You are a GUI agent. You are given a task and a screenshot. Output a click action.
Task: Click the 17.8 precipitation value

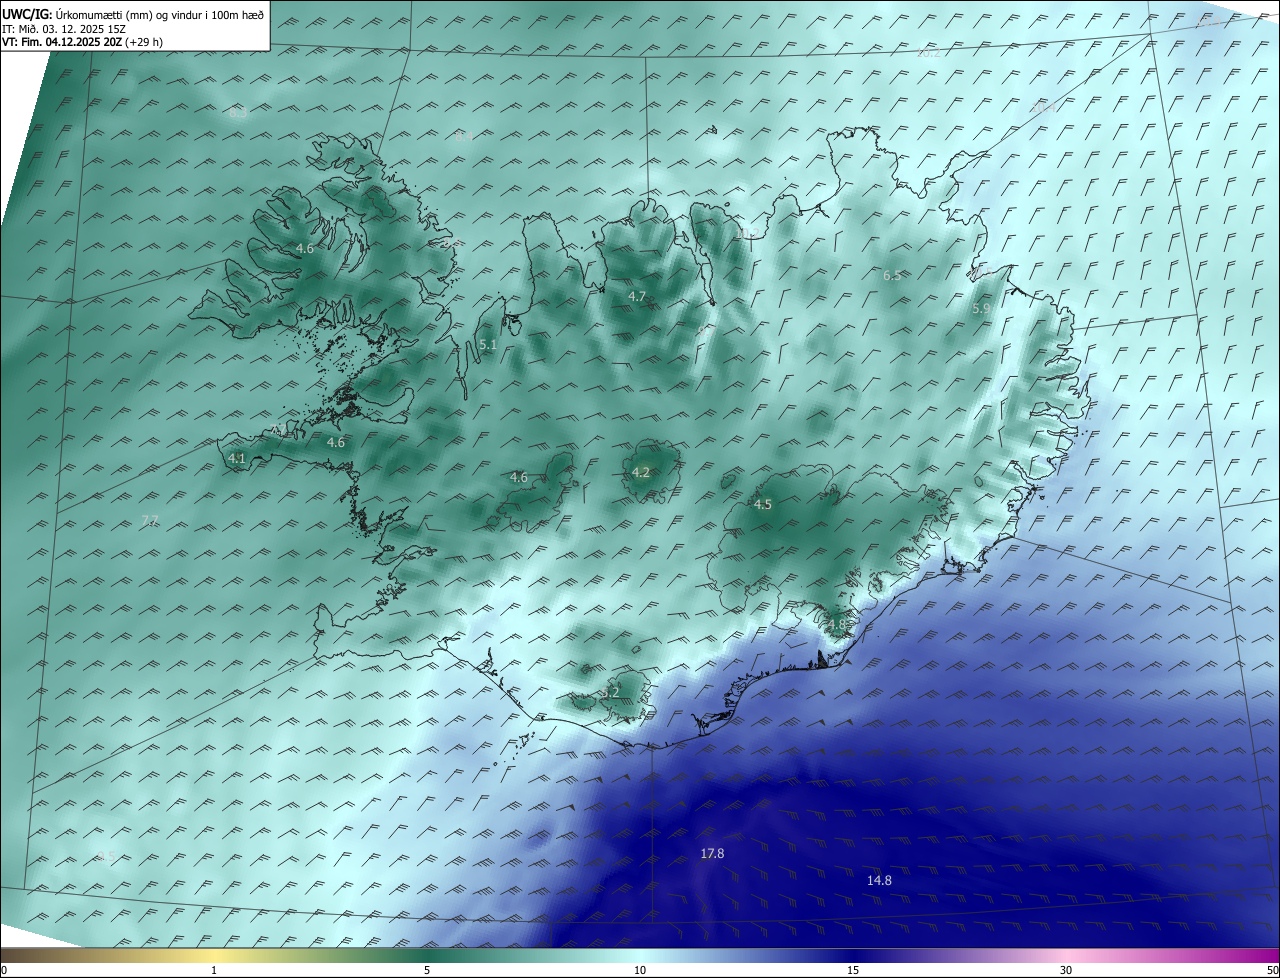point(712,853)
